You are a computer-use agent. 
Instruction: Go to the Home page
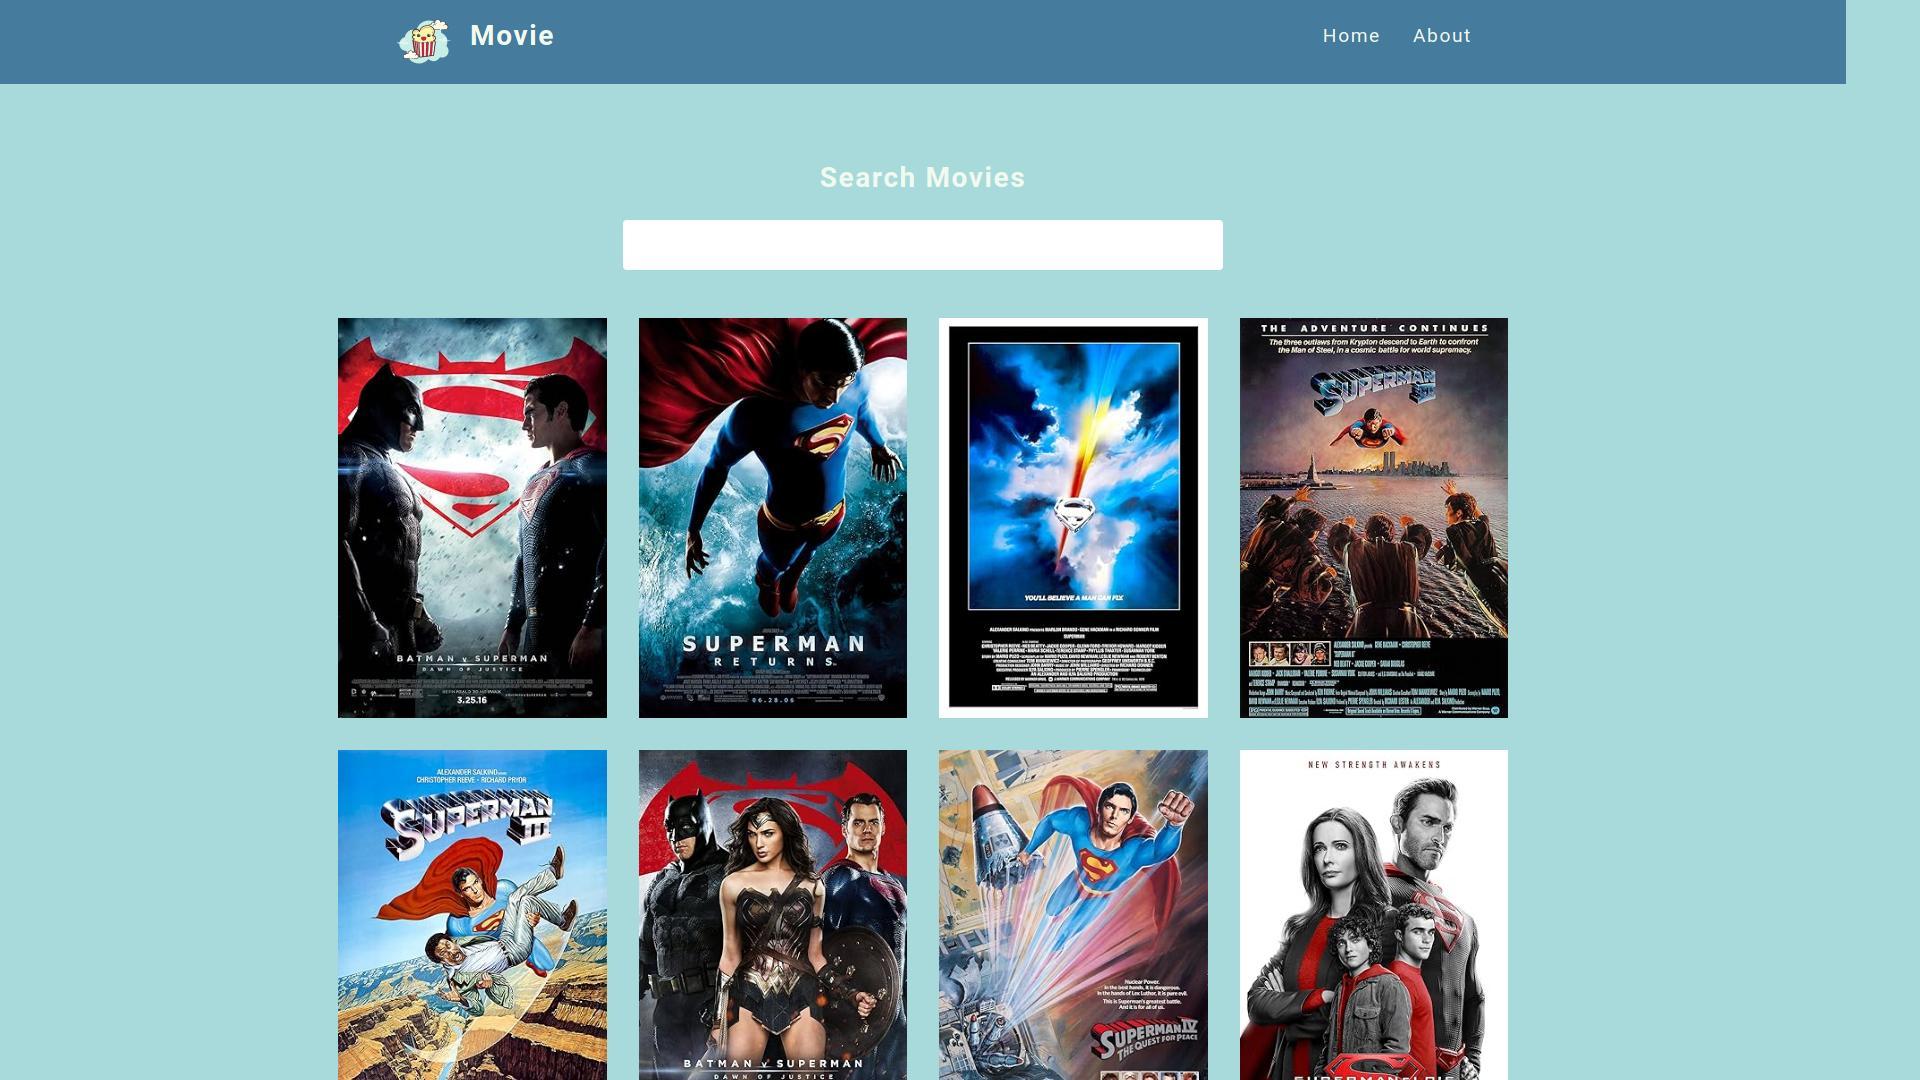point(1350,36)
